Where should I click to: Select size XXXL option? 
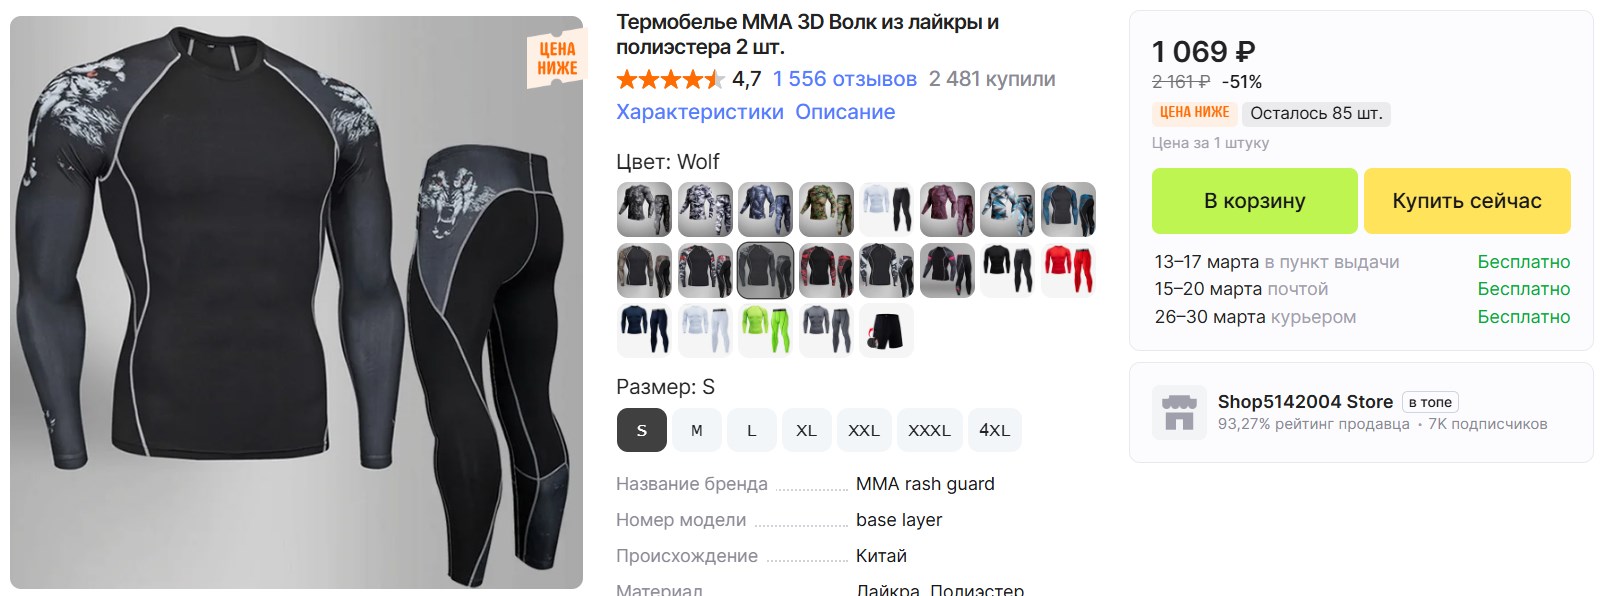pos(929,430)
